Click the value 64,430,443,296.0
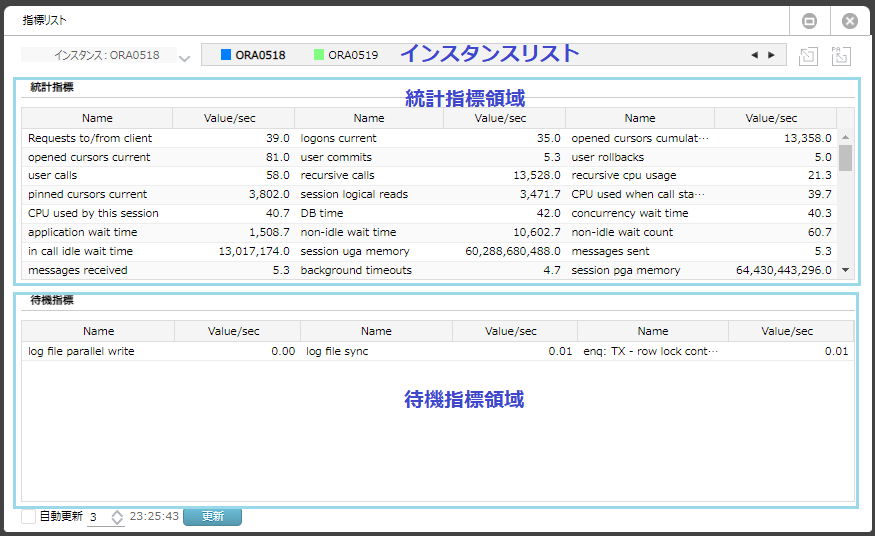 click(783, 270)
